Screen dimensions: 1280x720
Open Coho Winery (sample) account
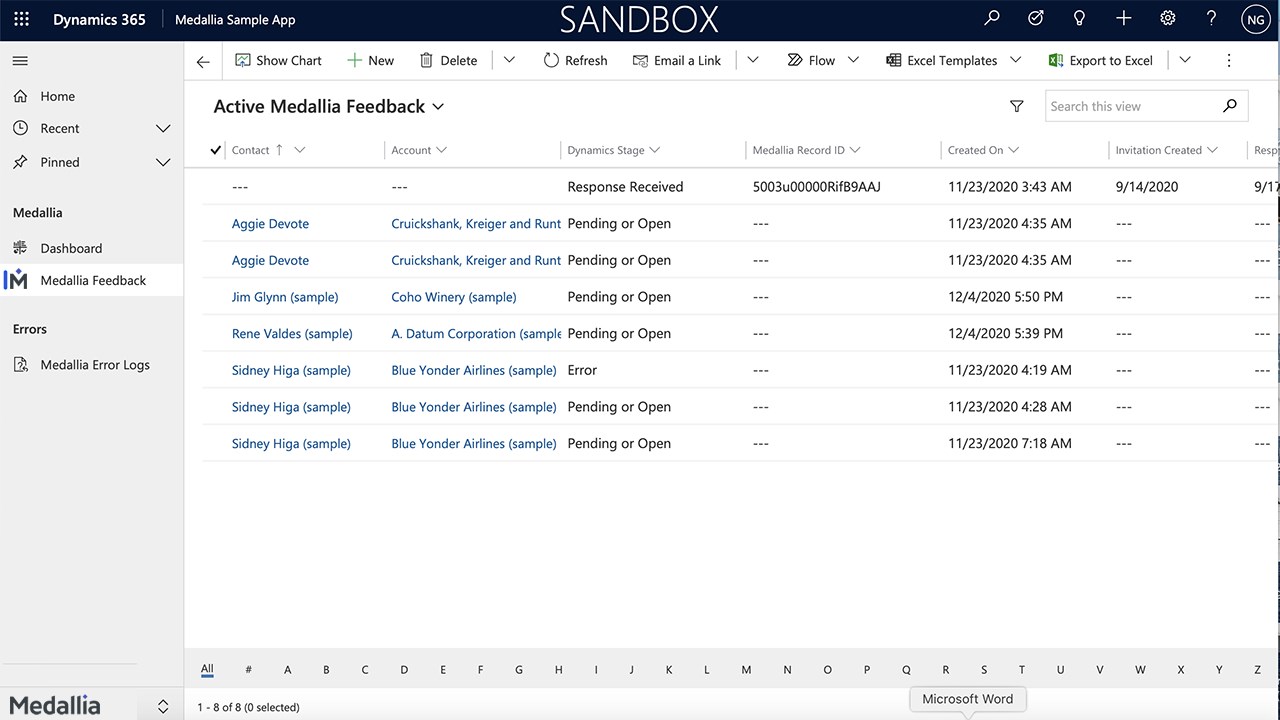(454, 297)
